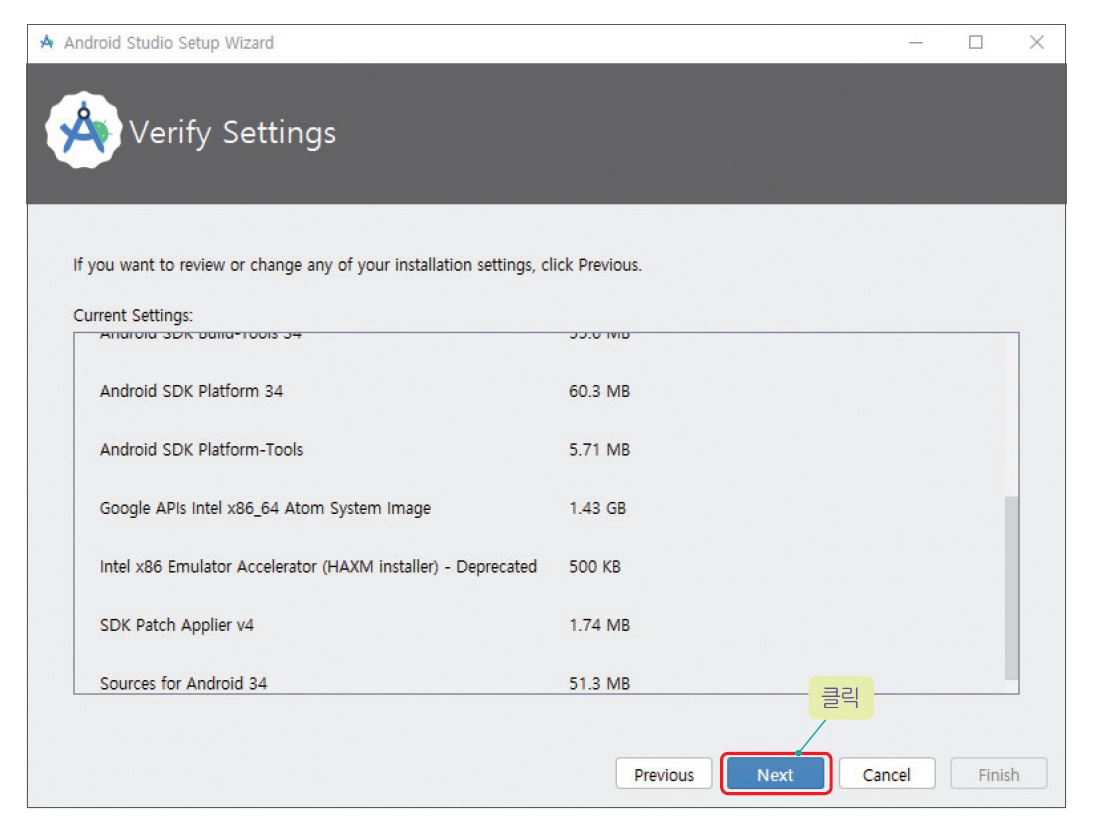Click the 1.74 MB size value
The height and width of the screenshot is (835, 1093).
pos(599,625)
